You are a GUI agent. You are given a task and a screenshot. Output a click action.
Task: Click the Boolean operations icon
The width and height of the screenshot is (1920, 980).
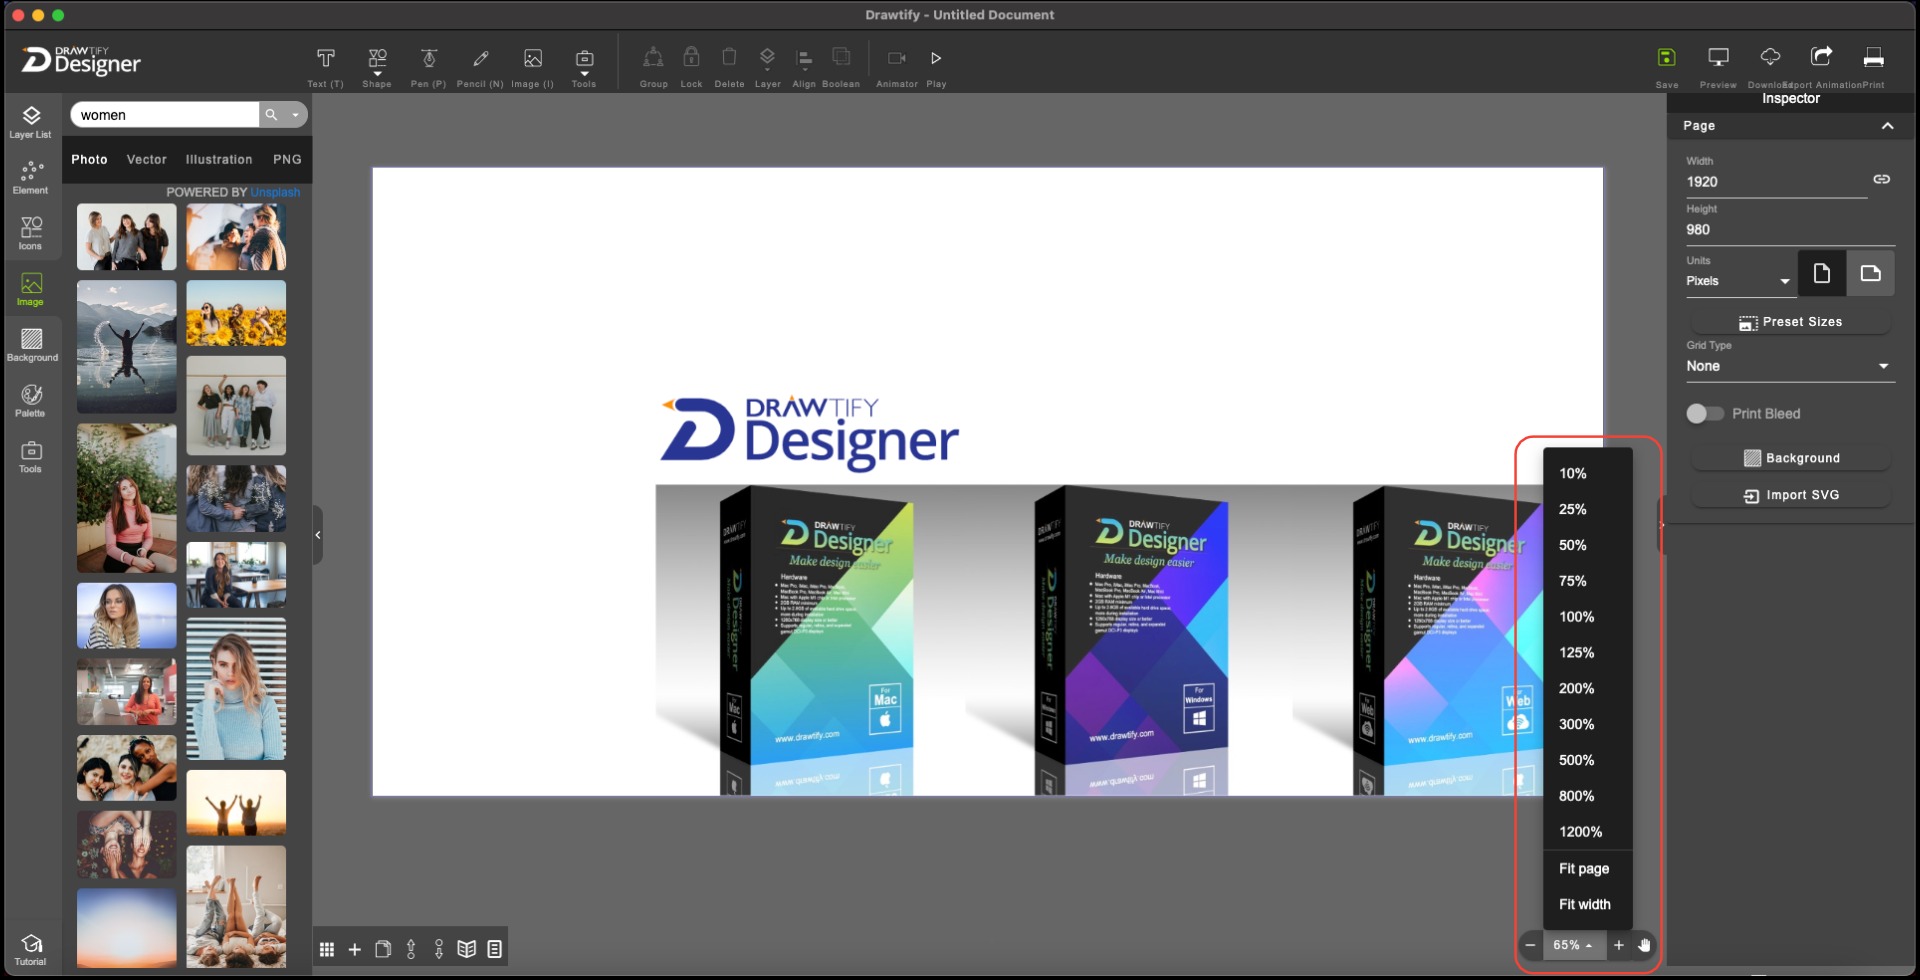pyautogui.click(x=841, y=66)
